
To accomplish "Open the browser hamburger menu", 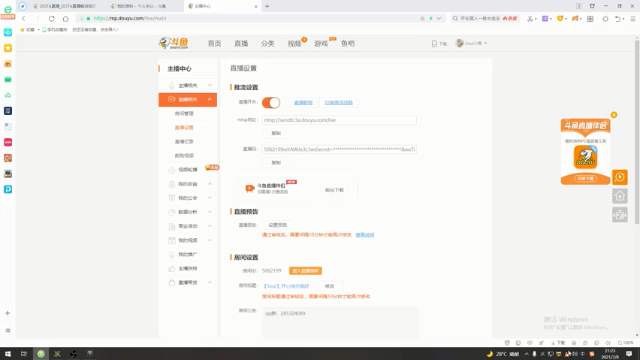I will pyautogui.click(x=633, y=19).
